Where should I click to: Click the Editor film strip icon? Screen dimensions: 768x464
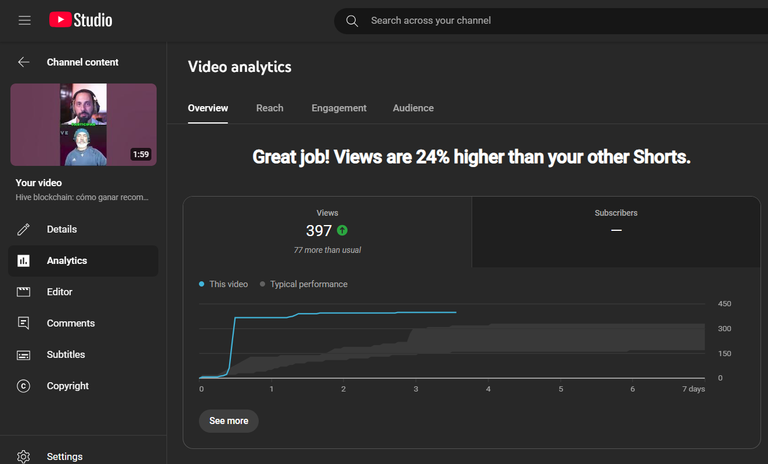click(x=24, y=292)
